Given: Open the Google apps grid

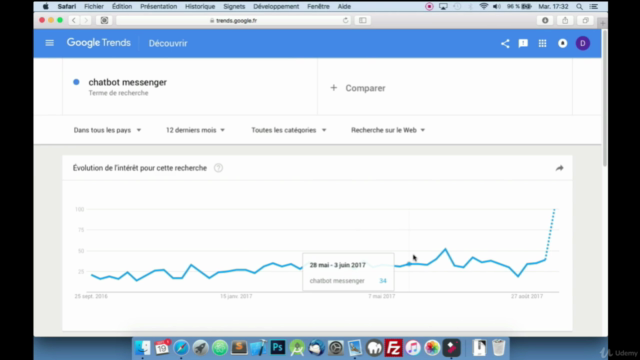Looking at the screenshot, I should point(542,43).
